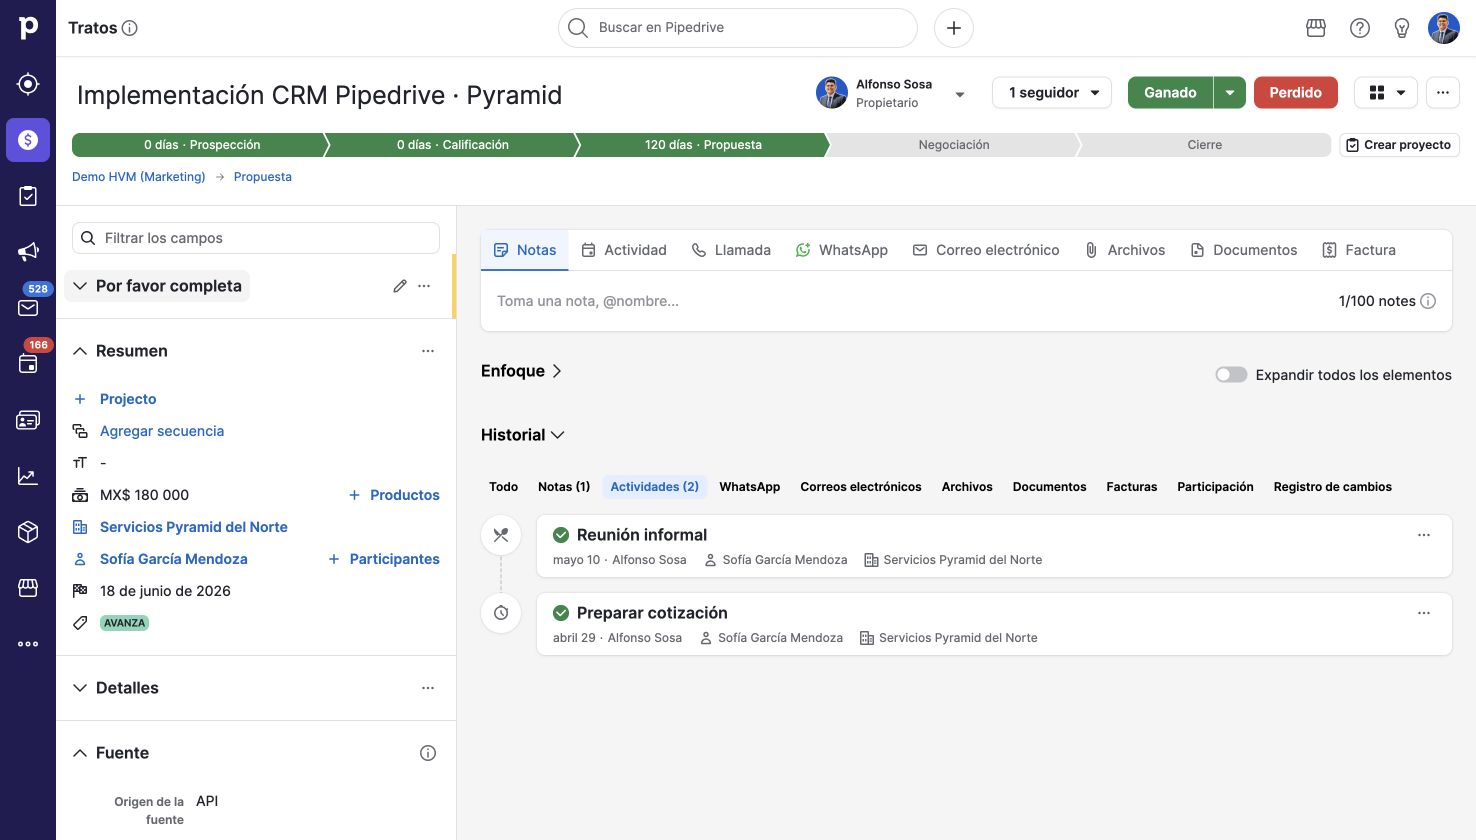Switch to the Llamada tab

pyautogui.click(x=731, y=250)
